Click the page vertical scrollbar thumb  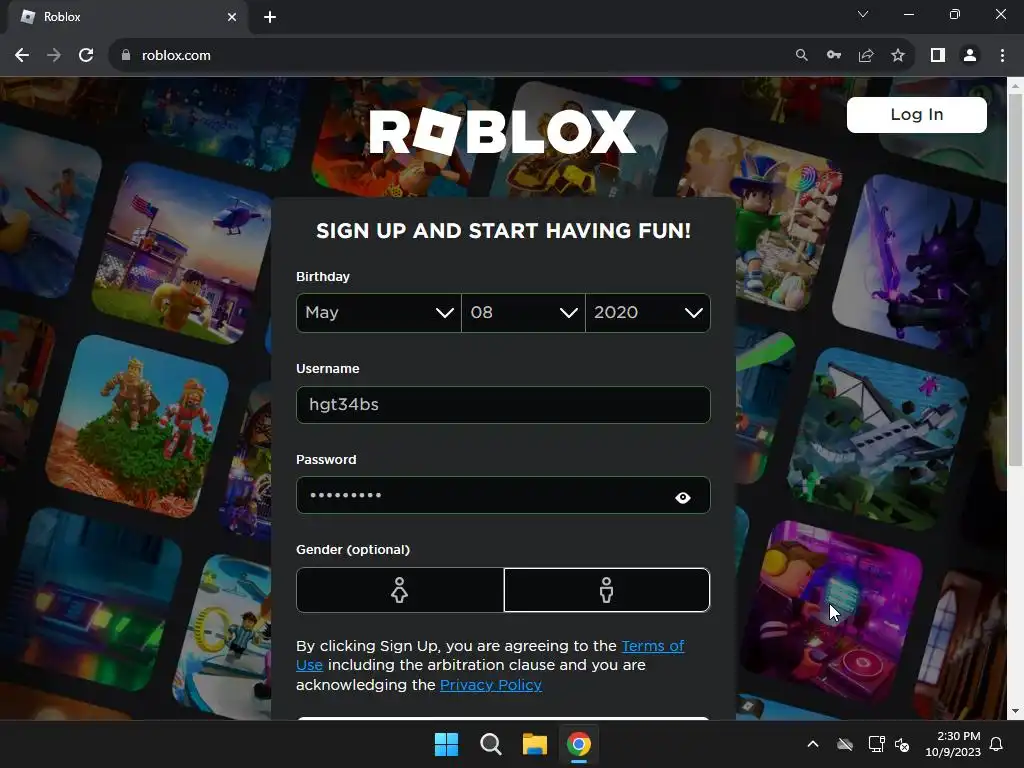click(x=1015, y=280)
